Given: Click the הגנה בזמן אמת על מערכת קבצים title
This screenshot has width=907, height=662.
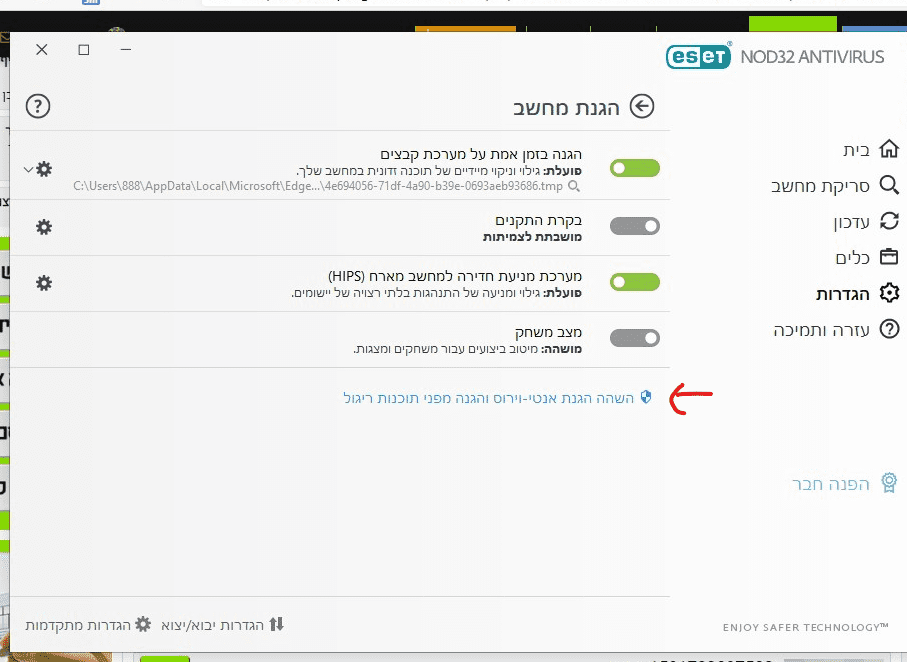Looking at the screenshot, I should (481, 155).
